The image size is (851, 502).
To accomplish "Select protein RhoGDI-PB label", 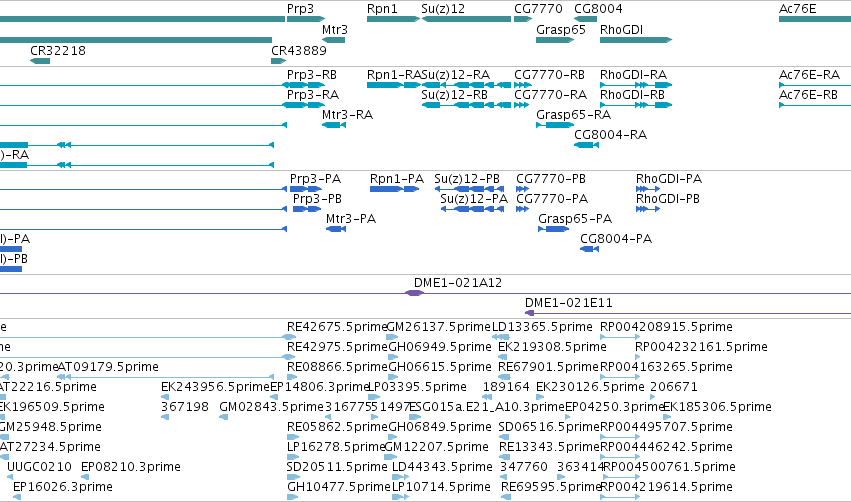I will 668,199.
